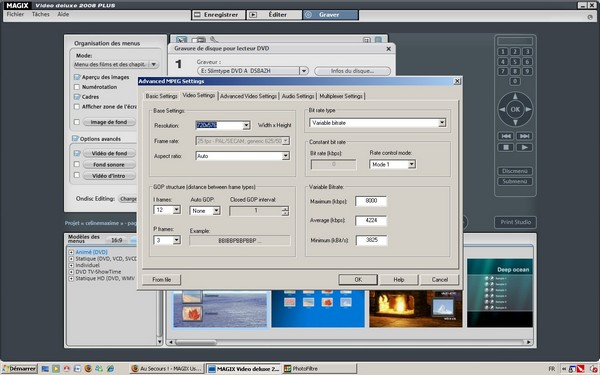Click the remote's left arrow

tap(502, 109)
